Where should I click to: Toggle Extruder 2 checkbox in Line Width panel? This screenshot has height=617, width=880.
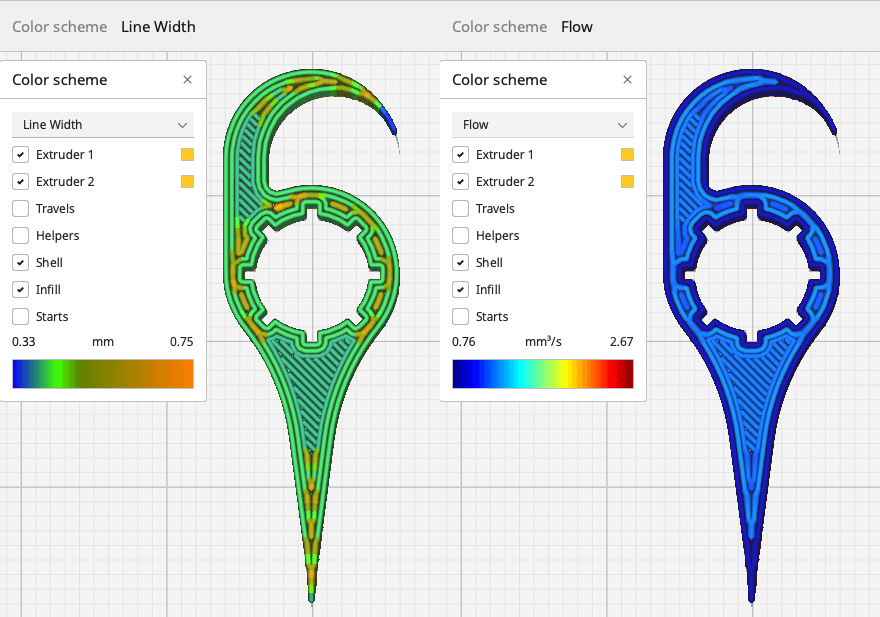(x=20, y=182)
